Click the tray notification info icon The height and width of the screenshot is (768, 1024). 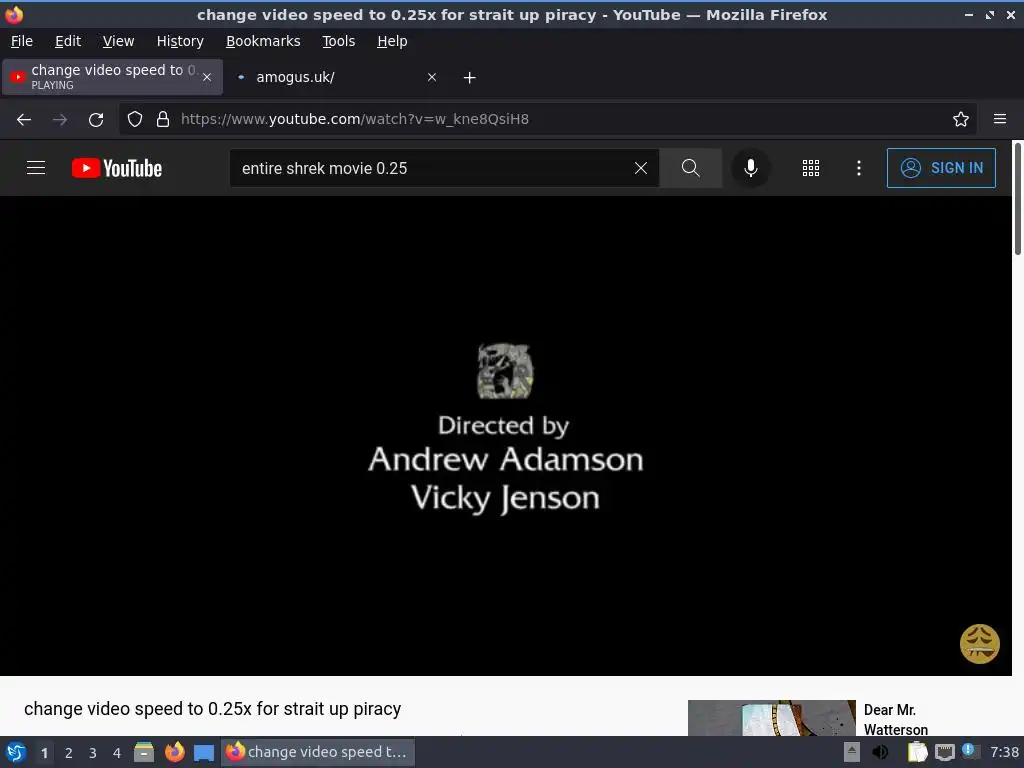click(x=969, y=750)
